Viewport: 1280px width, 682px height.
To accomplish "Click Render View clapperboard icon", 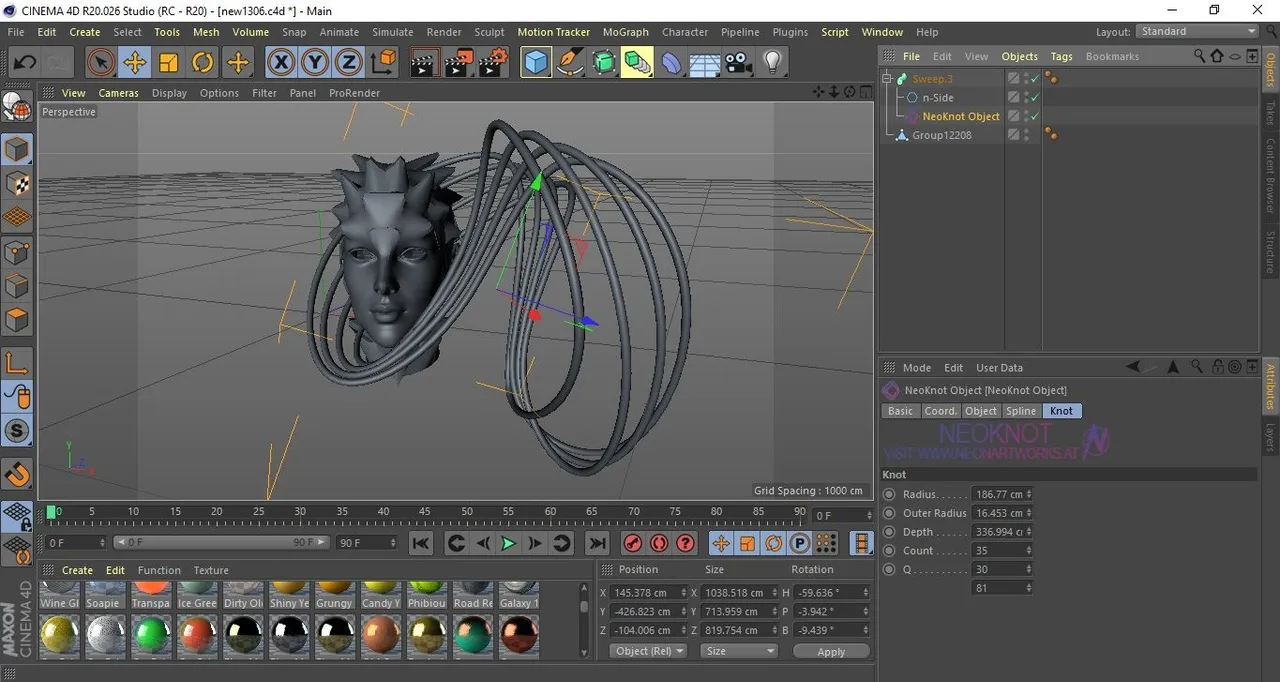I will pyautogui.click(x=424, y=63).
